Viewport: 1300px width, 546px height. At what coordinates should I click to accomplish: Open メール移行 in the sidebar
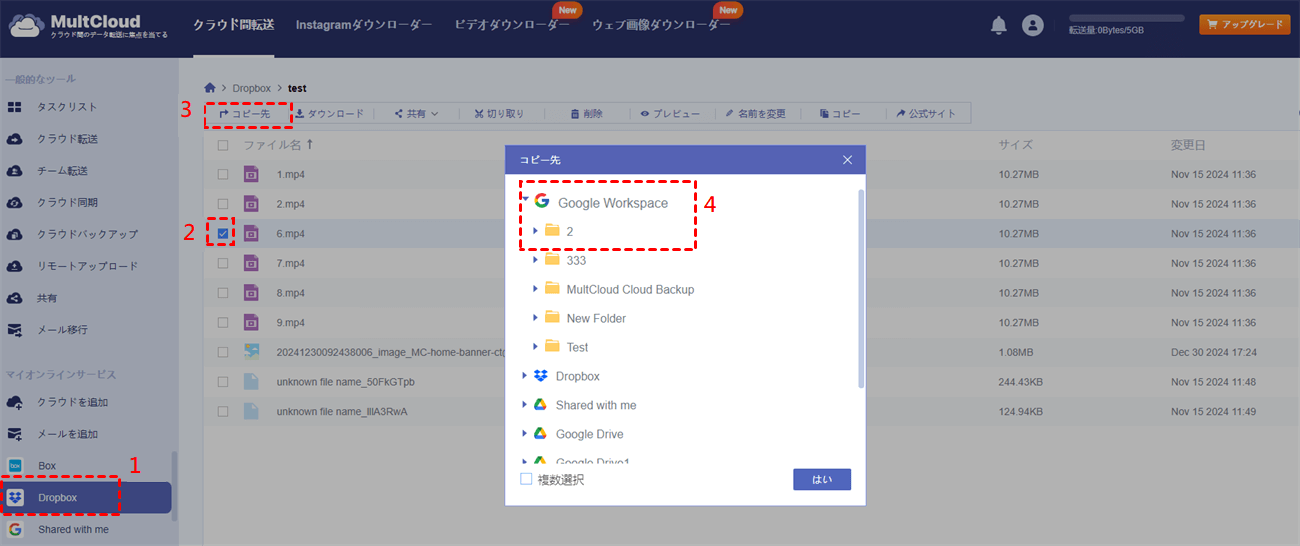pyautogui.click(x=62, y=329)
